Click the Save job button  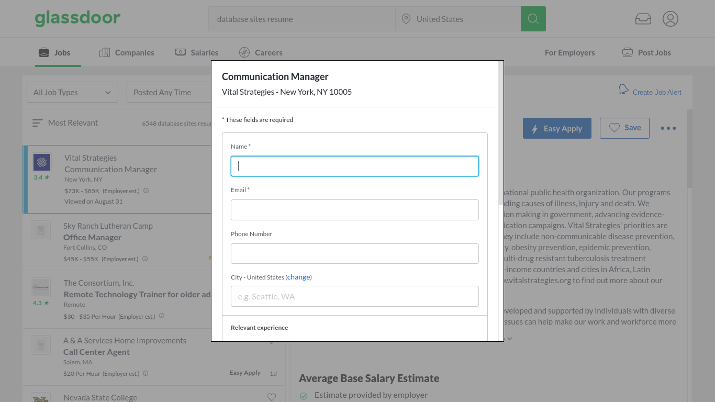(625, 128)
